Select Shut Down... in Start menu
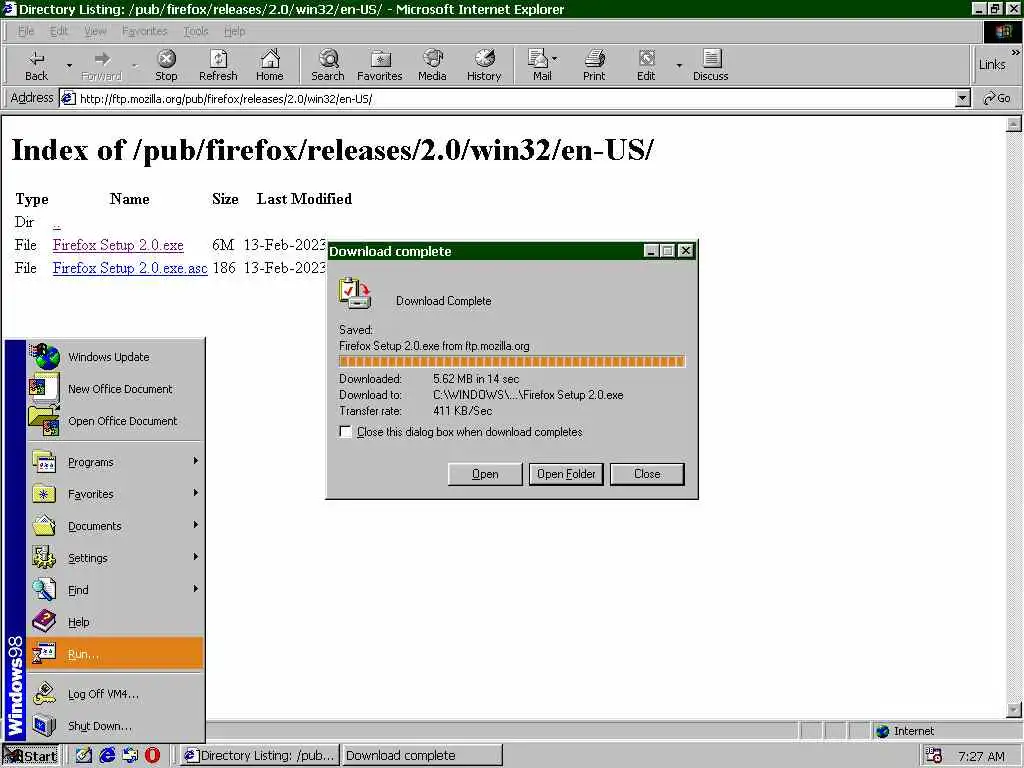The width and height of the screenshot is (1024, 768). pos(115,726)
